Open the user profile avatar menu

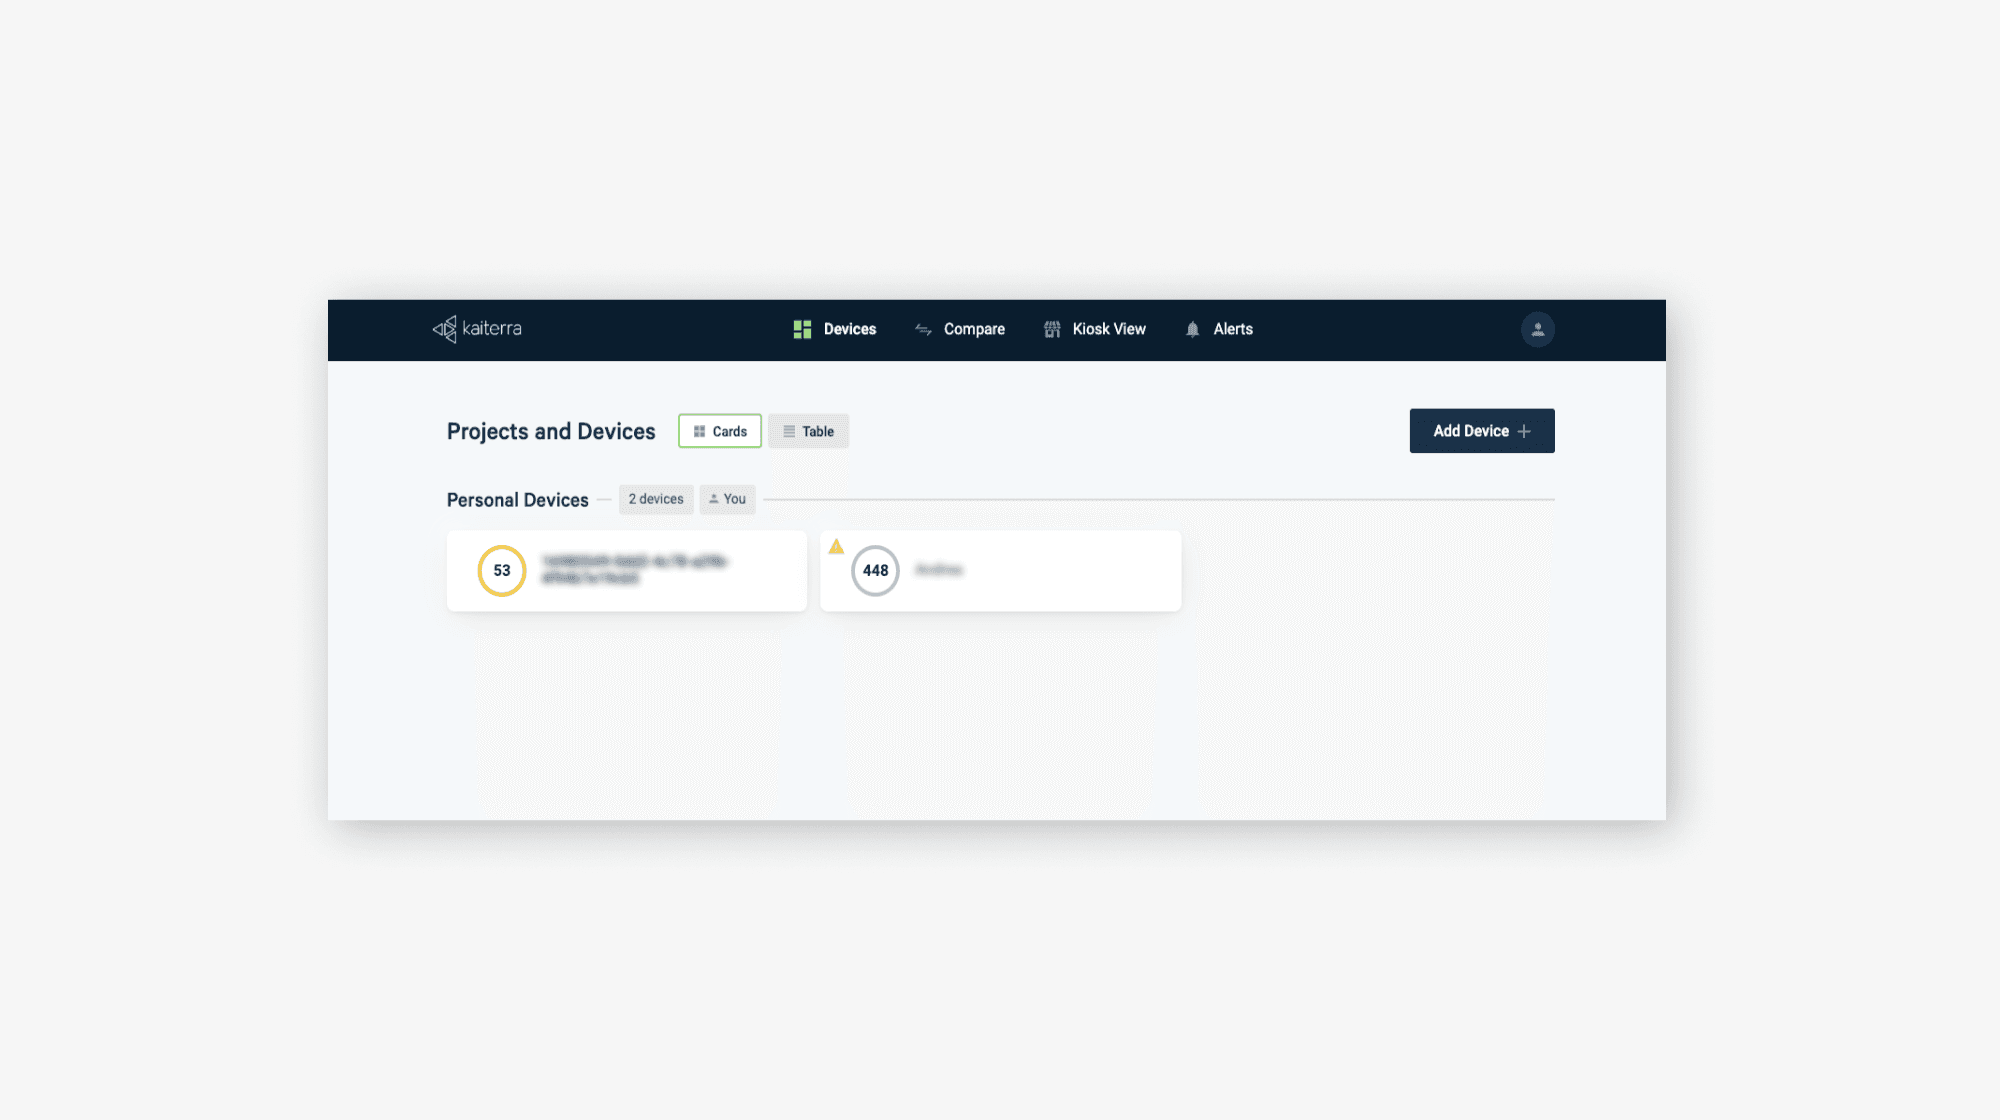(1537, 330)
